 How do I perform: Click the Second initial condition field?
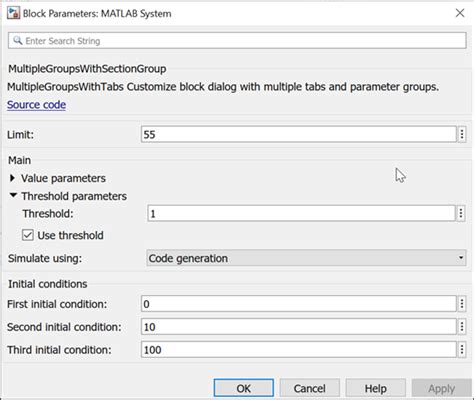tap(299, 327)
